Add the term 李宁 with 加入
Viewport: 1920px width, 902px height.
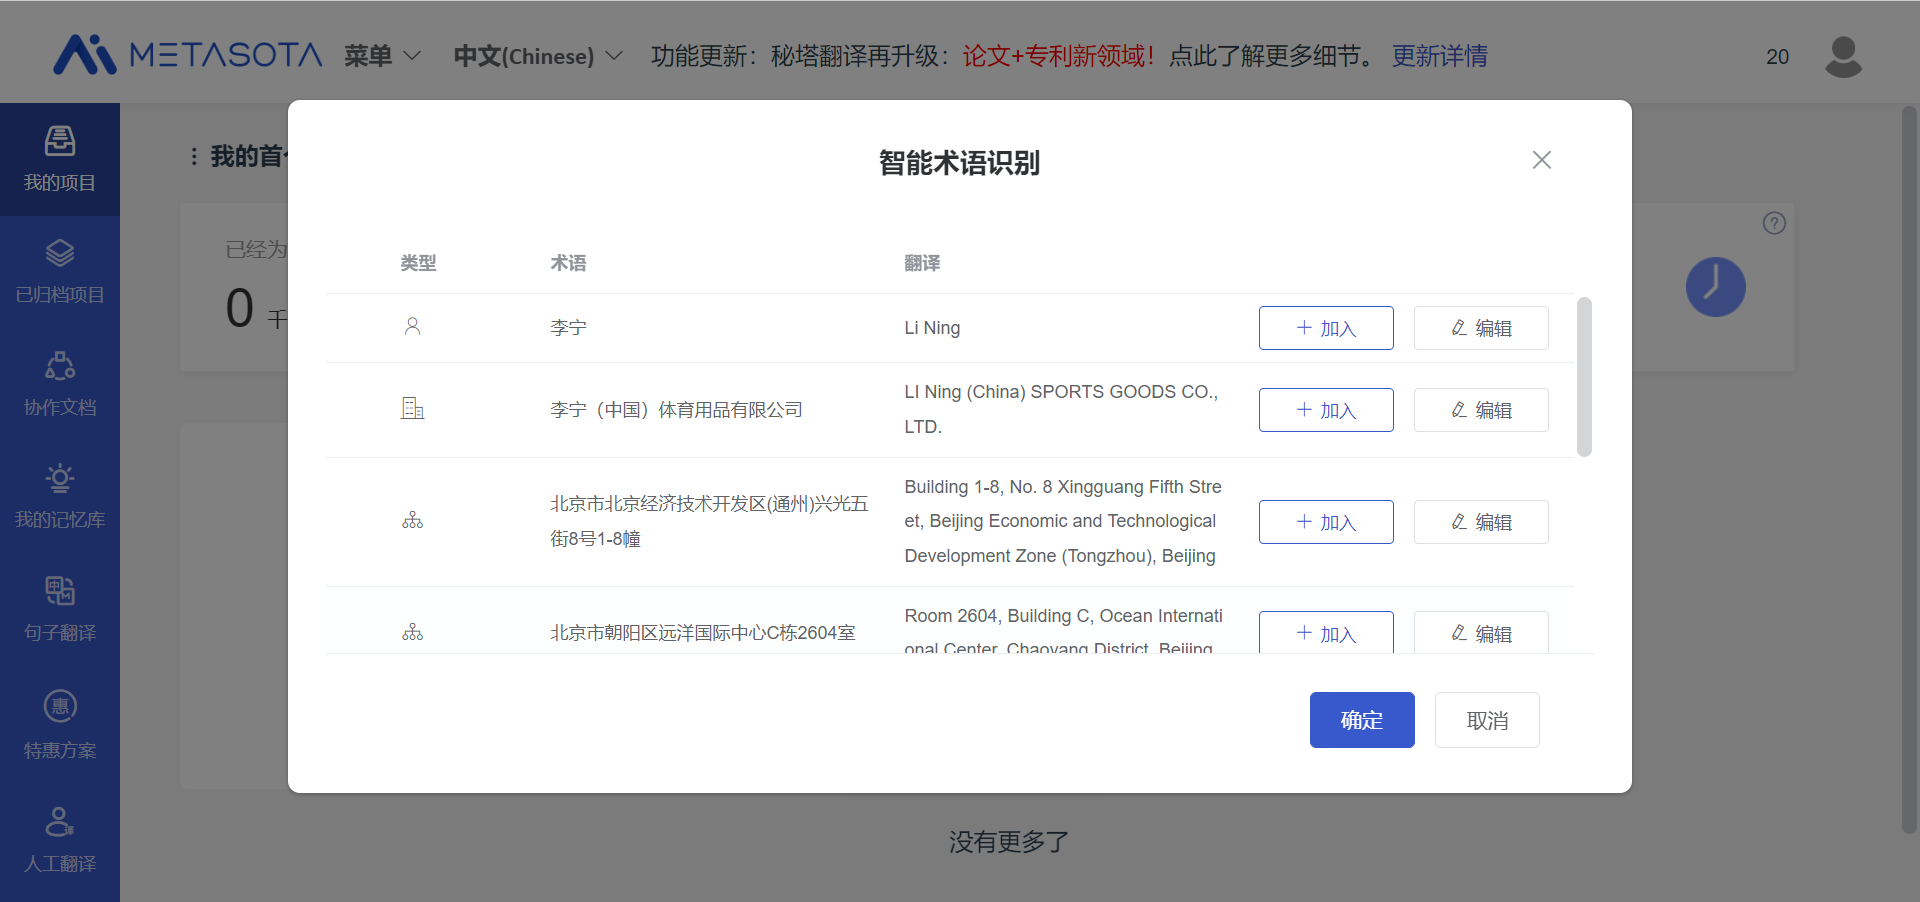point(1326,328)
